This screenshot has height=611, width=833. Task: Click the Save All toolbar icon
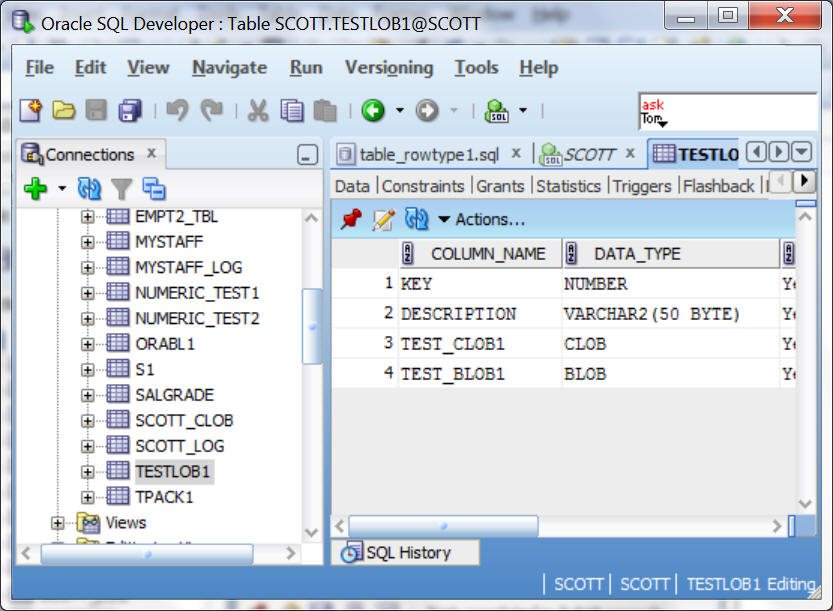130,111
